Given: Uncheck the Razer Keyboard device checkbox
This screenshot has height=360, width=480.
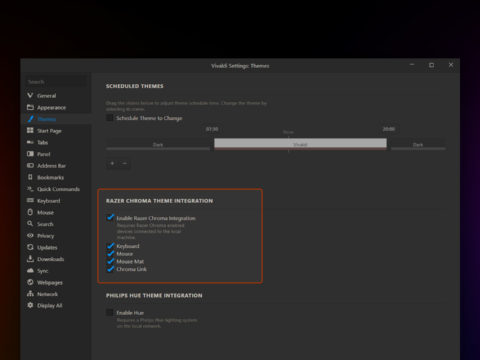Looking at the screenshot, I should click(x=110, y=246).
